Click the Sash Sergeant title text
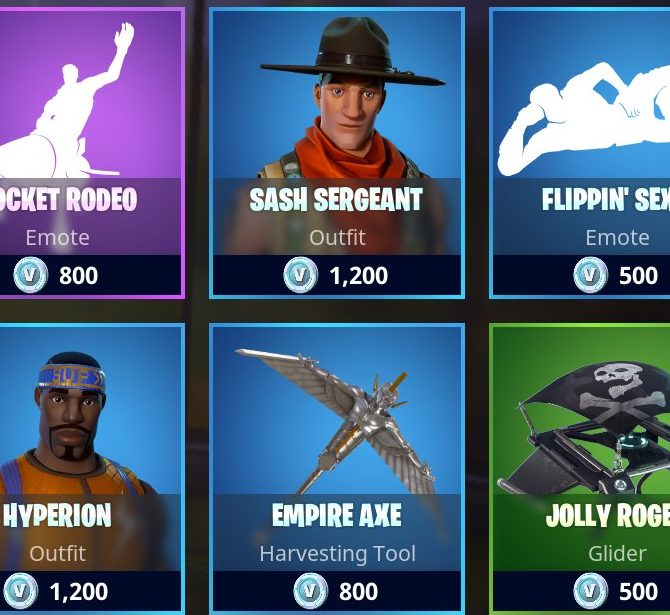The width and height of the screenshot is (670, 615). [x=336, y=200]
